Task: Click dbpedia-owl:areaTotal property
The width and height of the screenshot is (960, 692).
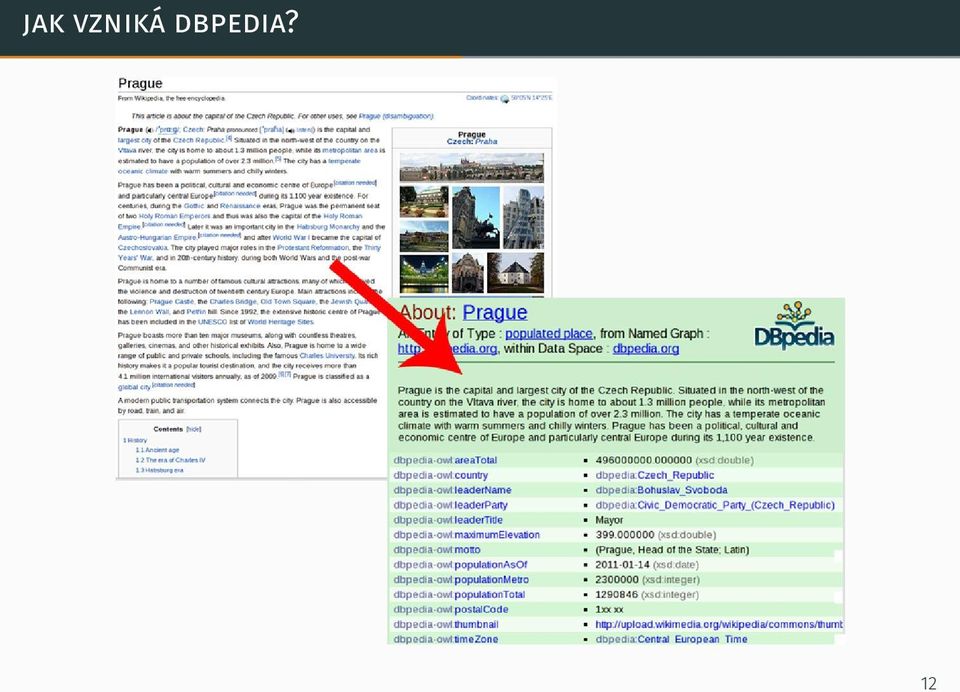Action: coord(445,461)
